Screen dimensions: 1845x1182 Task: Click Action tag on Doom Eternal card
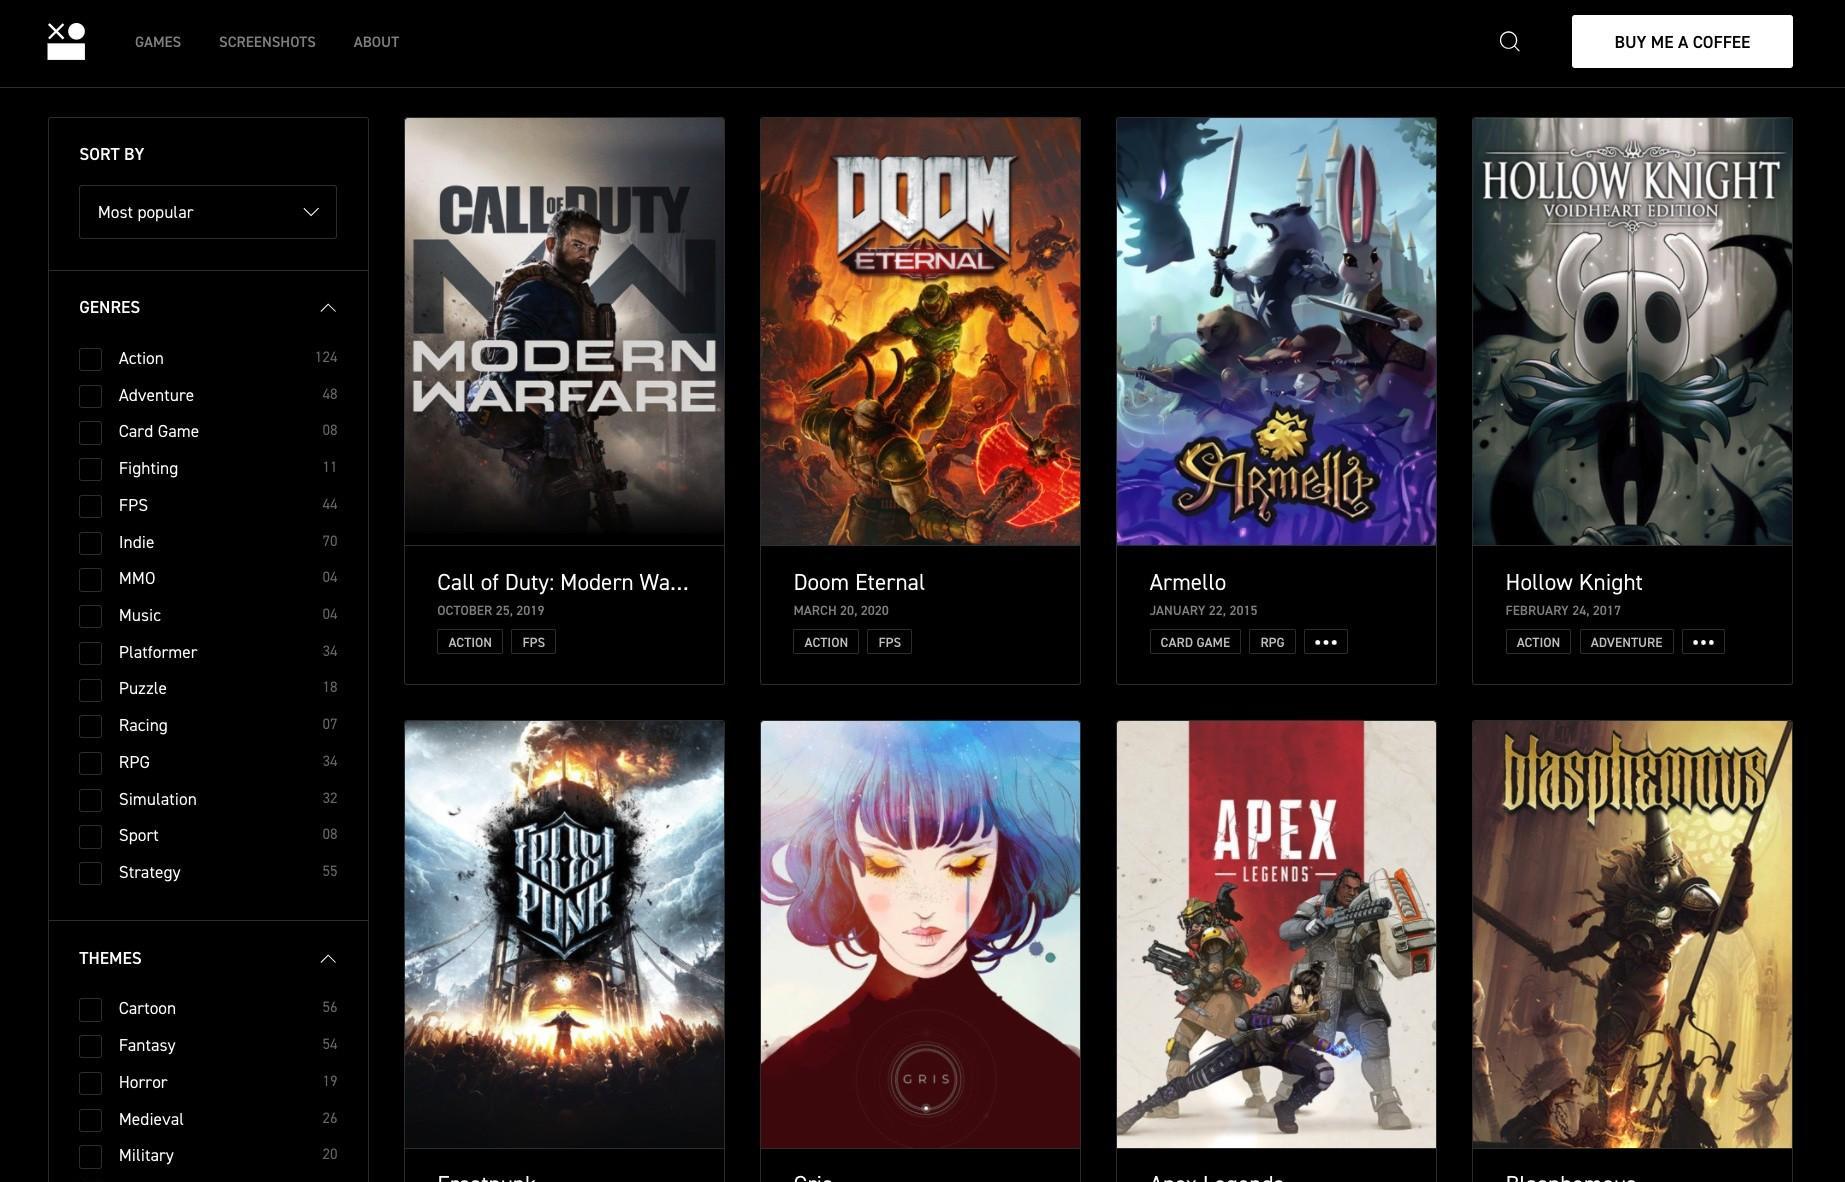pyautogui.click(x=826, y=642)
